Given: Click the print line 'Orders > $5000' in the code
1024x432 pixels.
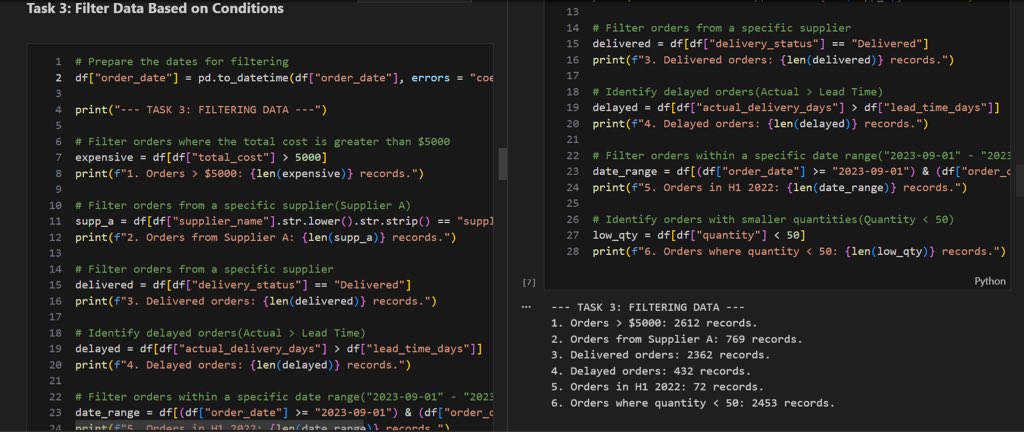Looking at the screenshot, I should pos(249,174).
